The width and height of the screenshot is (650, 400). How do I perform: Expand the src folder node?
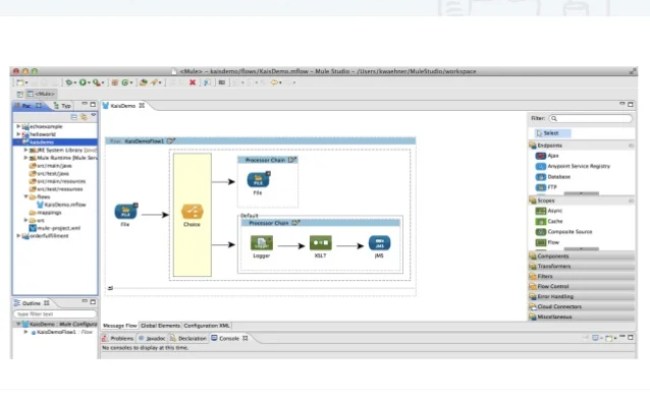pos(26,220)
